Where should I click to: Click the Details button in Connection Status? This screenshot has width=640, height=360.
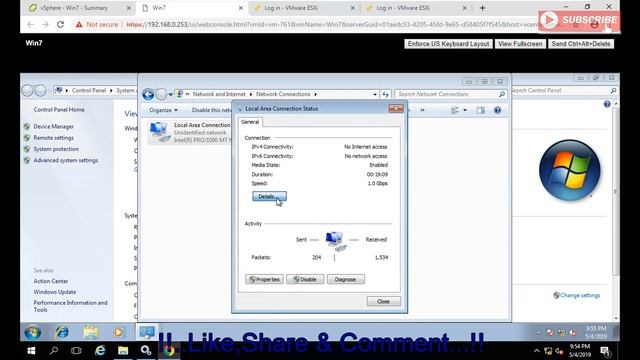269,196
